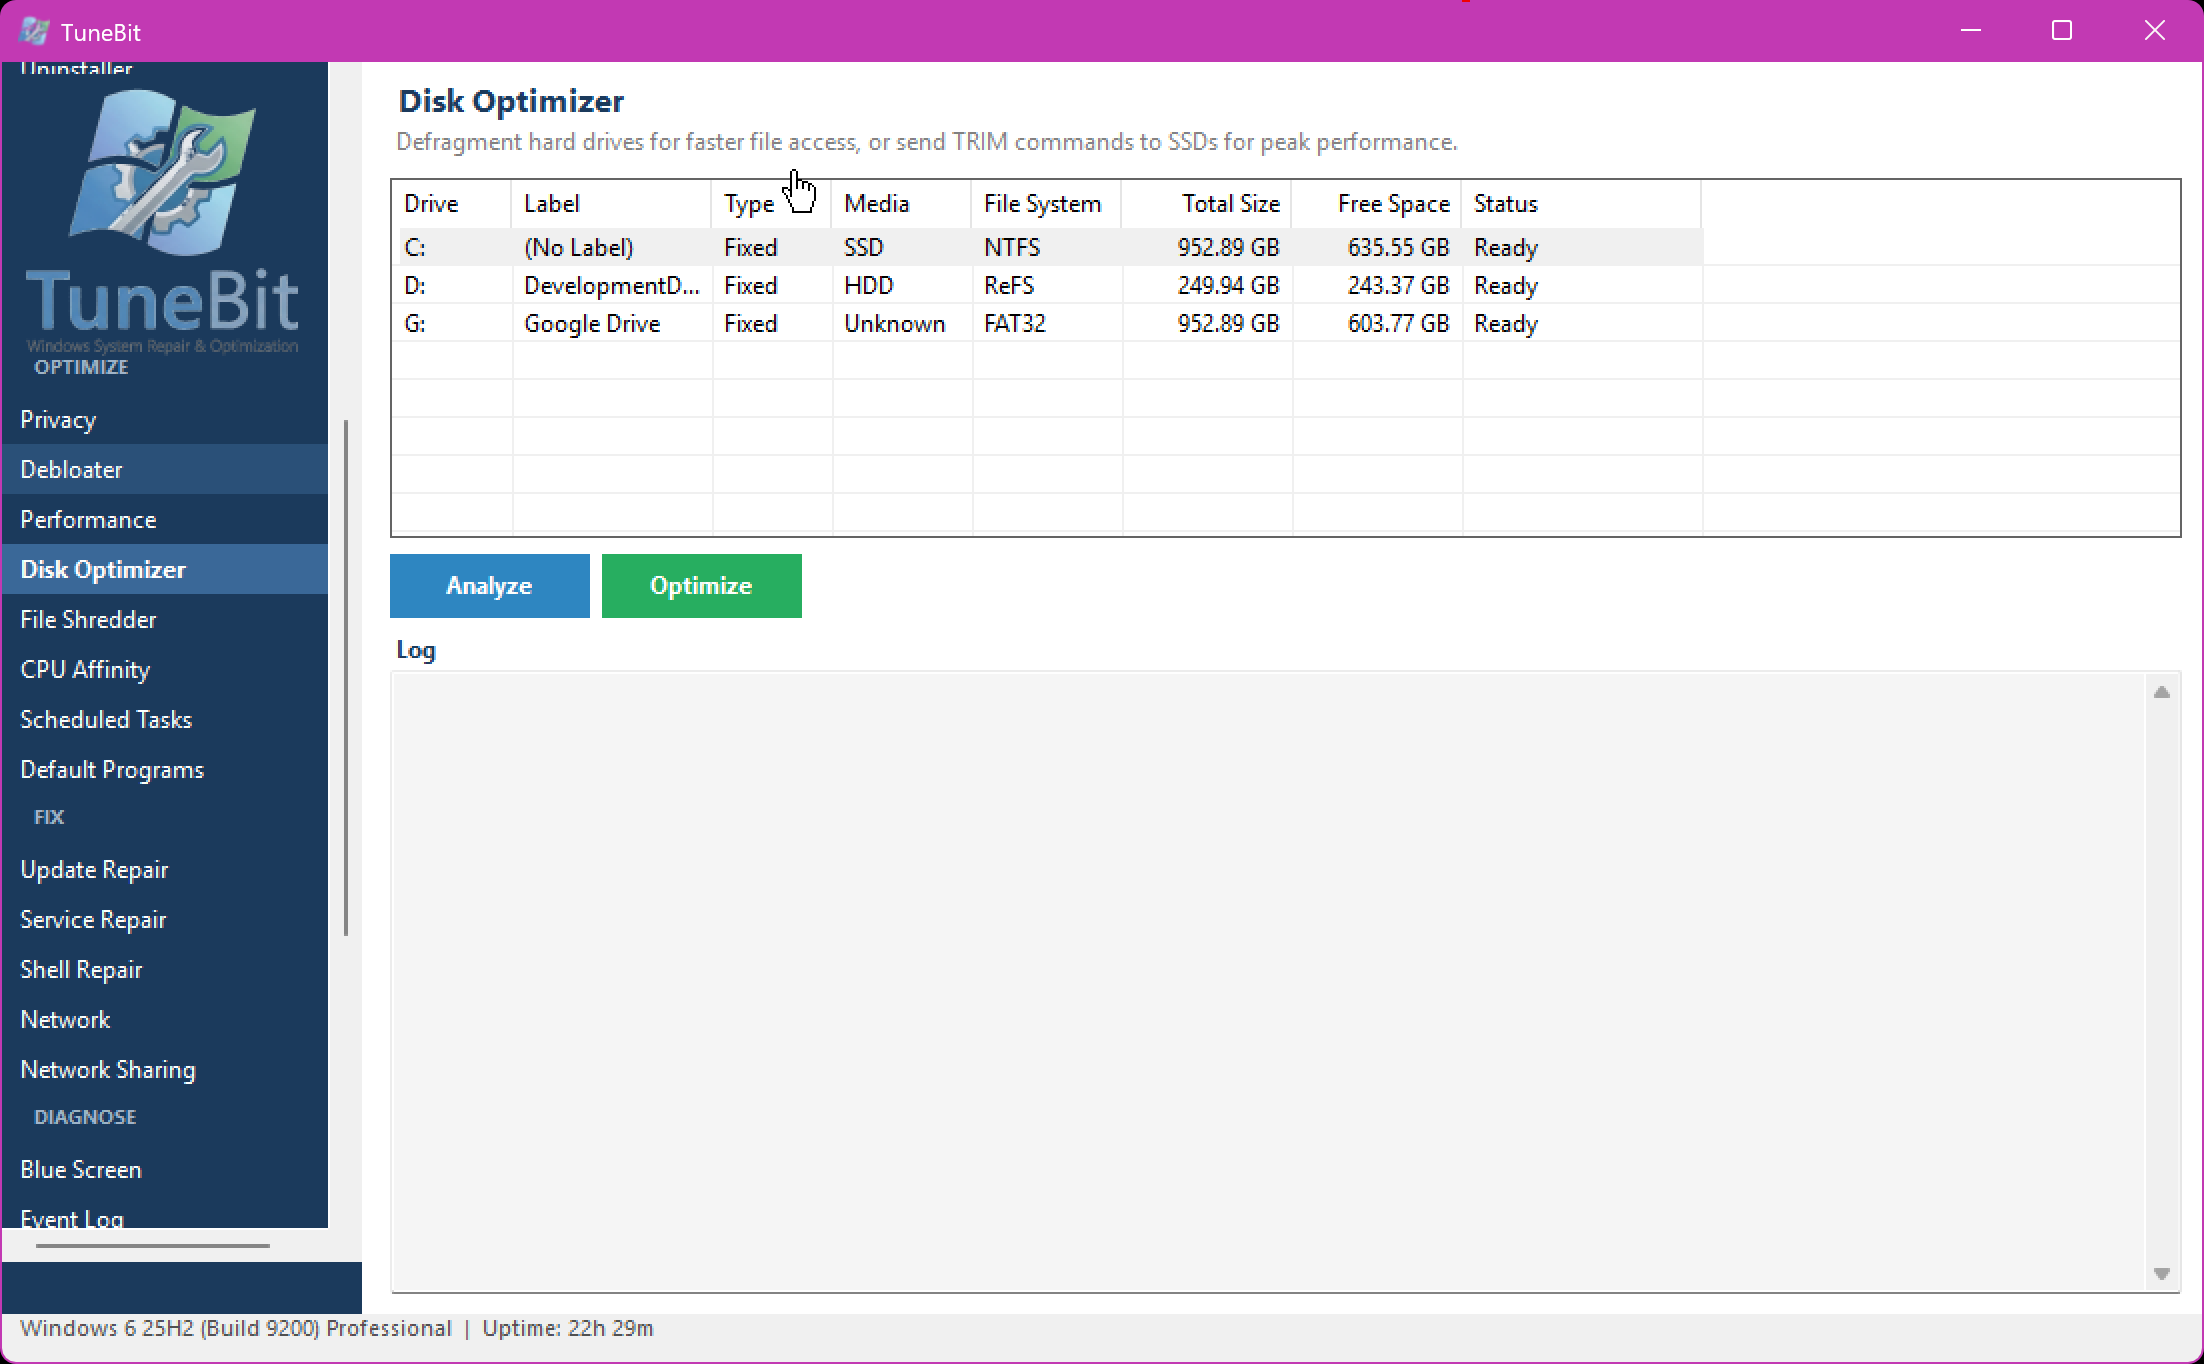Click the sidebar vertical scrollbar thumb
The height and width of the screenshot is (1364, 2204).
(346, 678)
